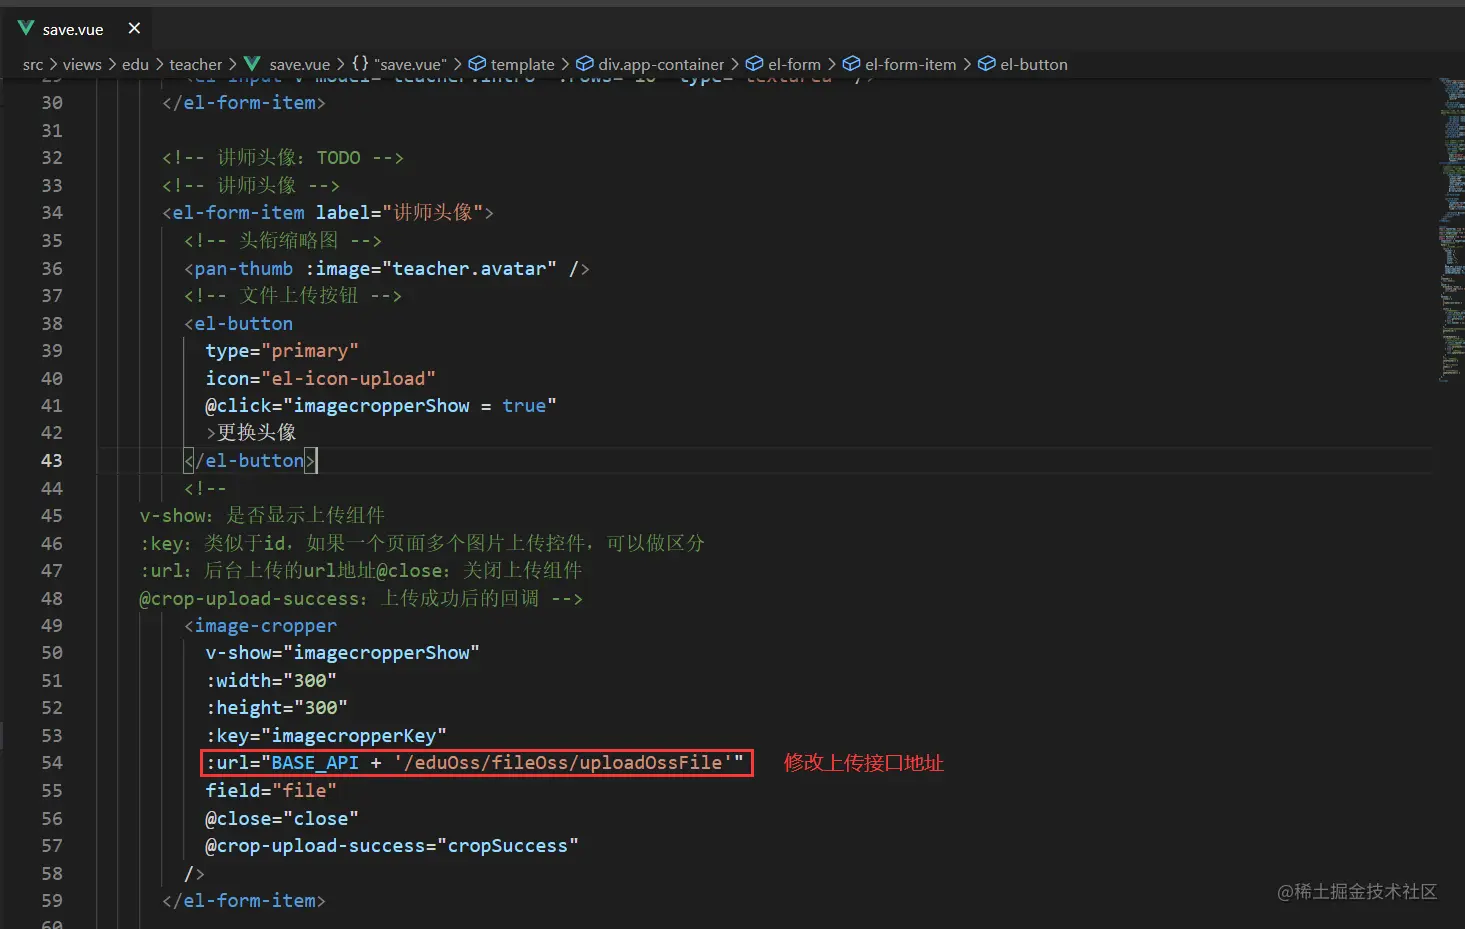Click "cropSuccess" on line 57
The height and width of the screenshot is (929, 1465).
click(508, 846)
